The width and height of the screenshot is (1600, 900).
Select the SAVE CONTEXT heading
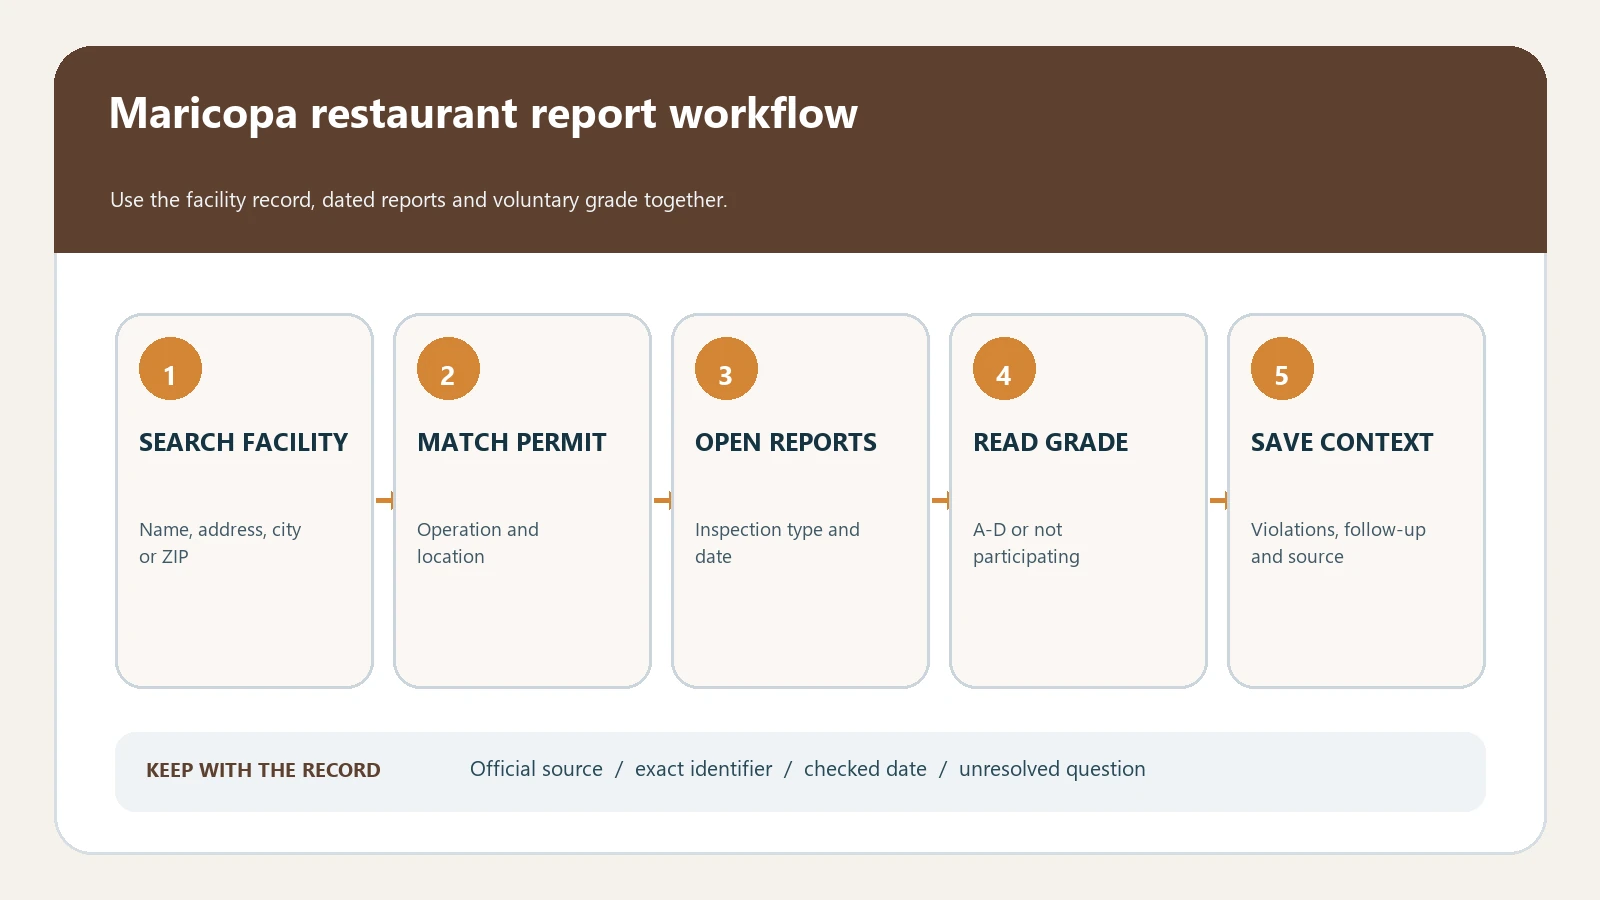pos(1341,442)
